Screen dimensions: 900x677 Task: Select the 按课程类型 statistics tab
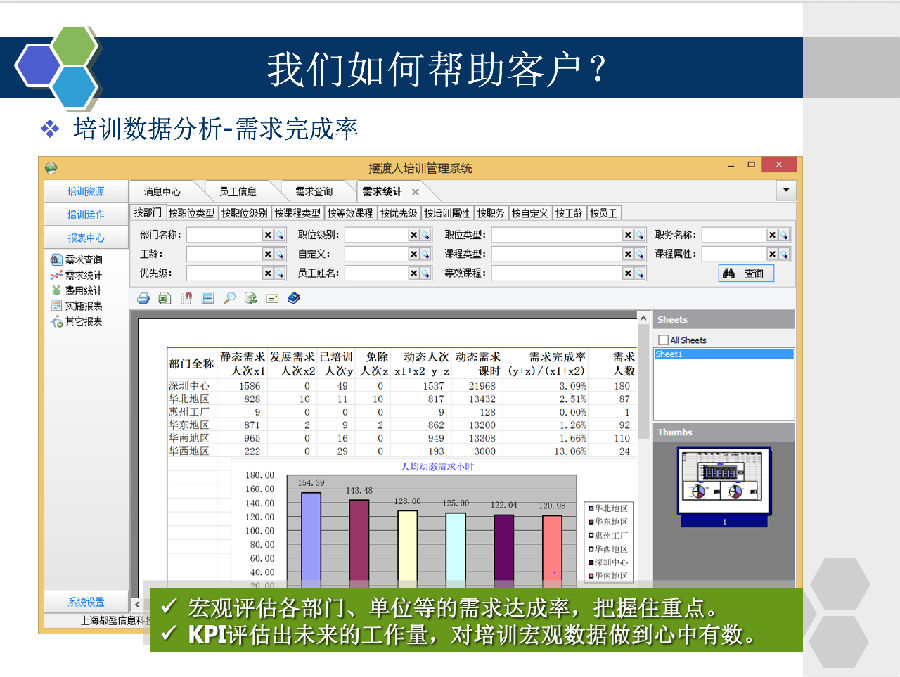click(x=297, y=213)
